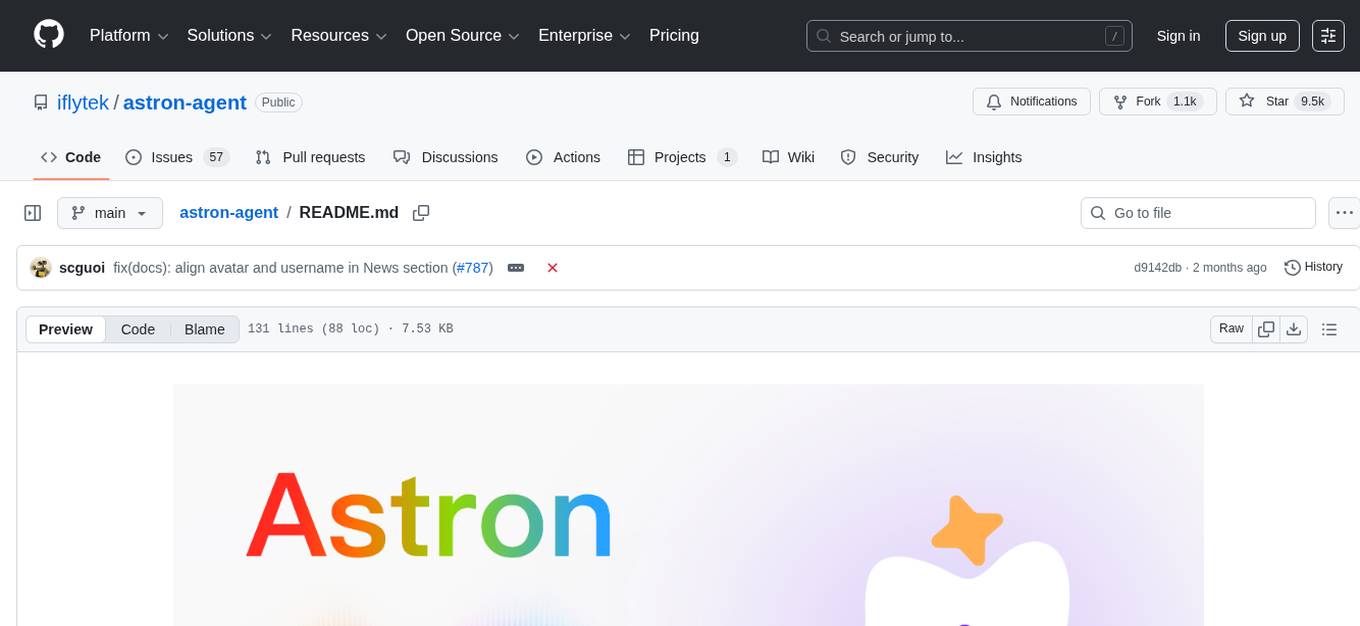Download the raw README.md file
1360x626 pixels.
pyautogui.click(x=1294, y=328)
